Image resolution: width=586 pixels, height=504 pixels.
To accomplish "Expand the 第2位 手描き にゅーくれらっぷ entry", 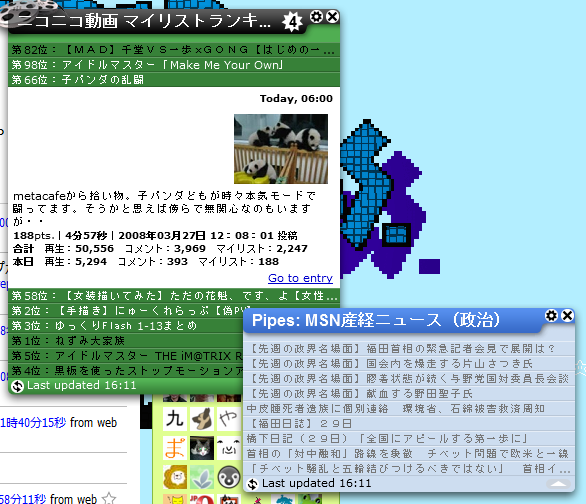I will [x=126, y=311].
